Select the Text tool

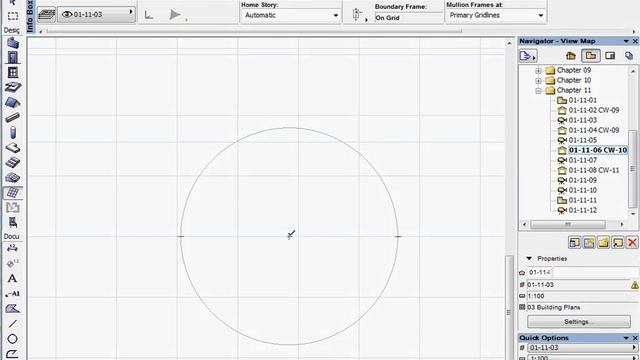[13, 278]
